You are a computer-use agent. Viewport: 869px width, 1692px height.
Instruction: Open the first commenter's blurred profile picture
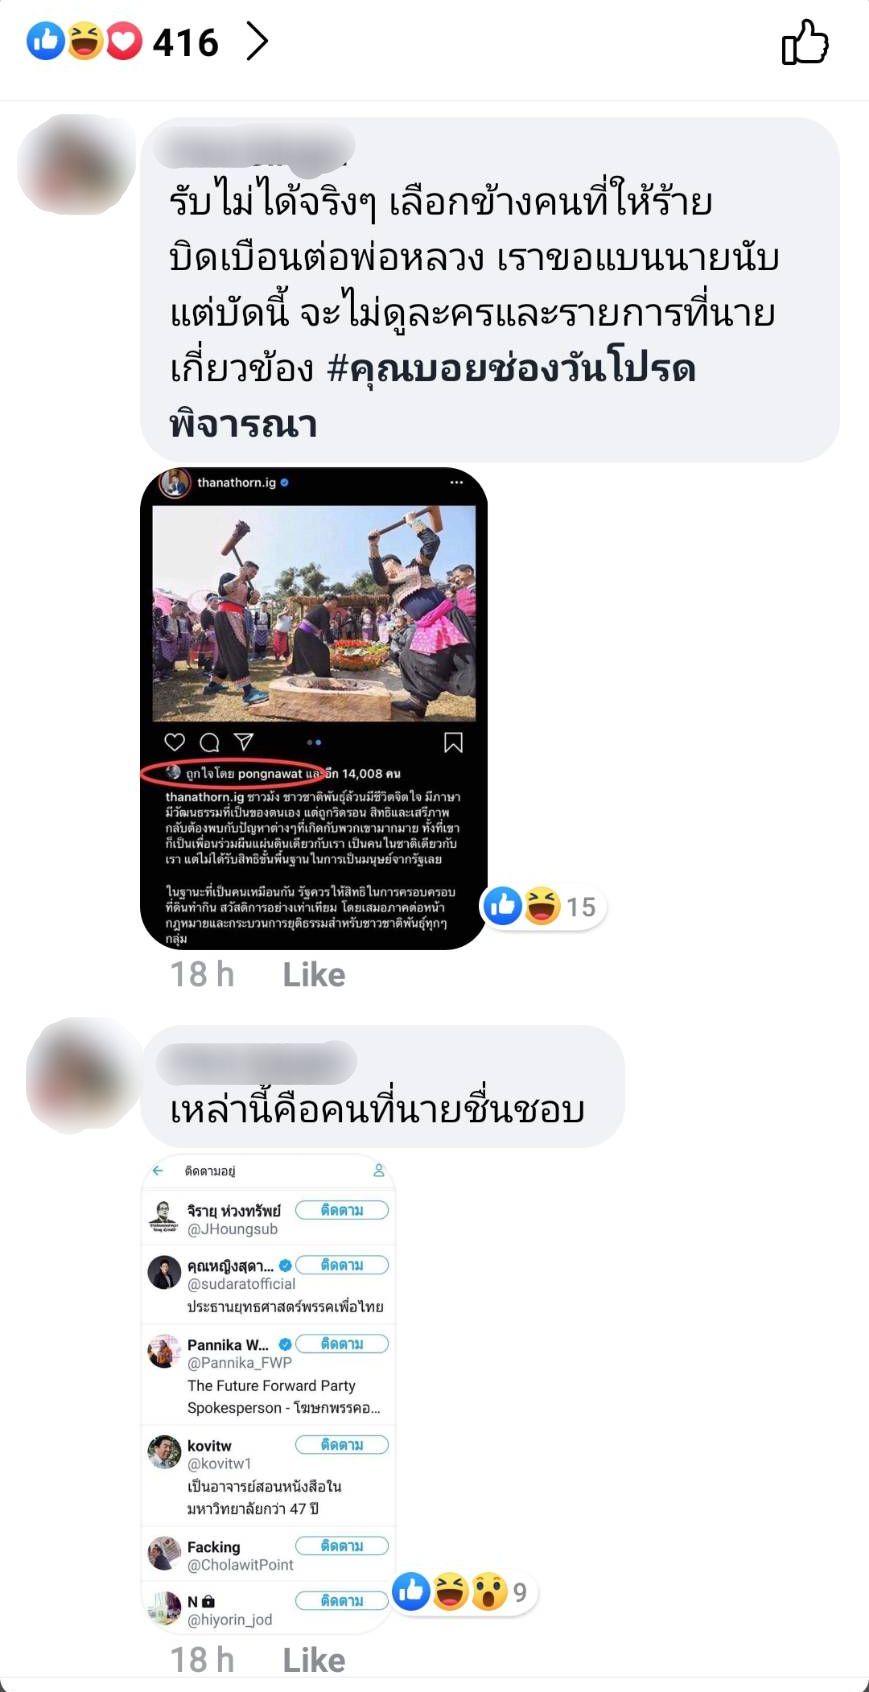click(x=76, y=164)
